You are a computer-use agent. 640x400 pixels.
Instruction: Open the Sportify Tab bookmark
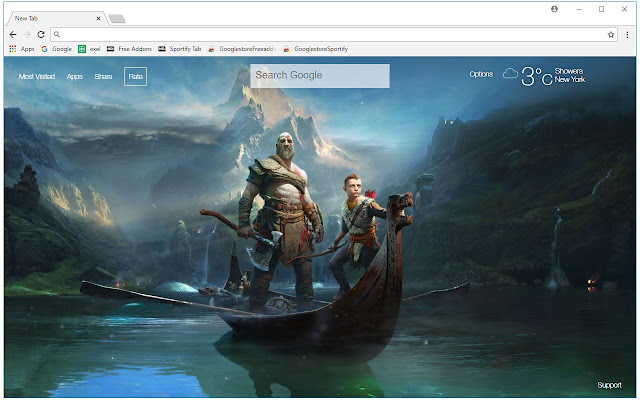pos(180,49)
